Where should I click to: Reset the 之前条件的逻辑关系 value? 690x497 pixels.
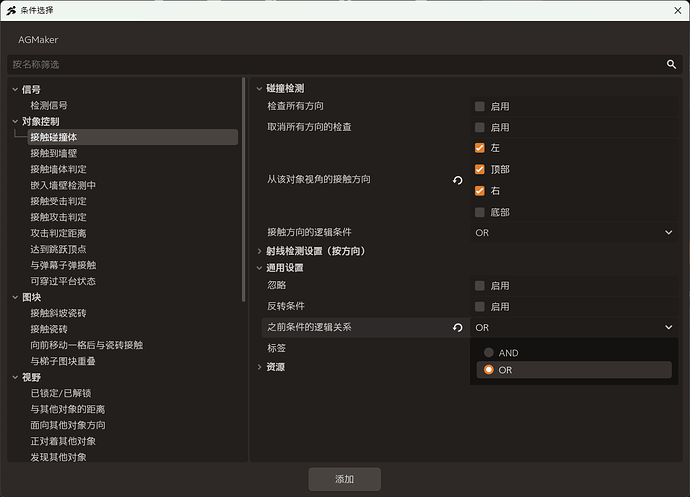coord(458,328)
